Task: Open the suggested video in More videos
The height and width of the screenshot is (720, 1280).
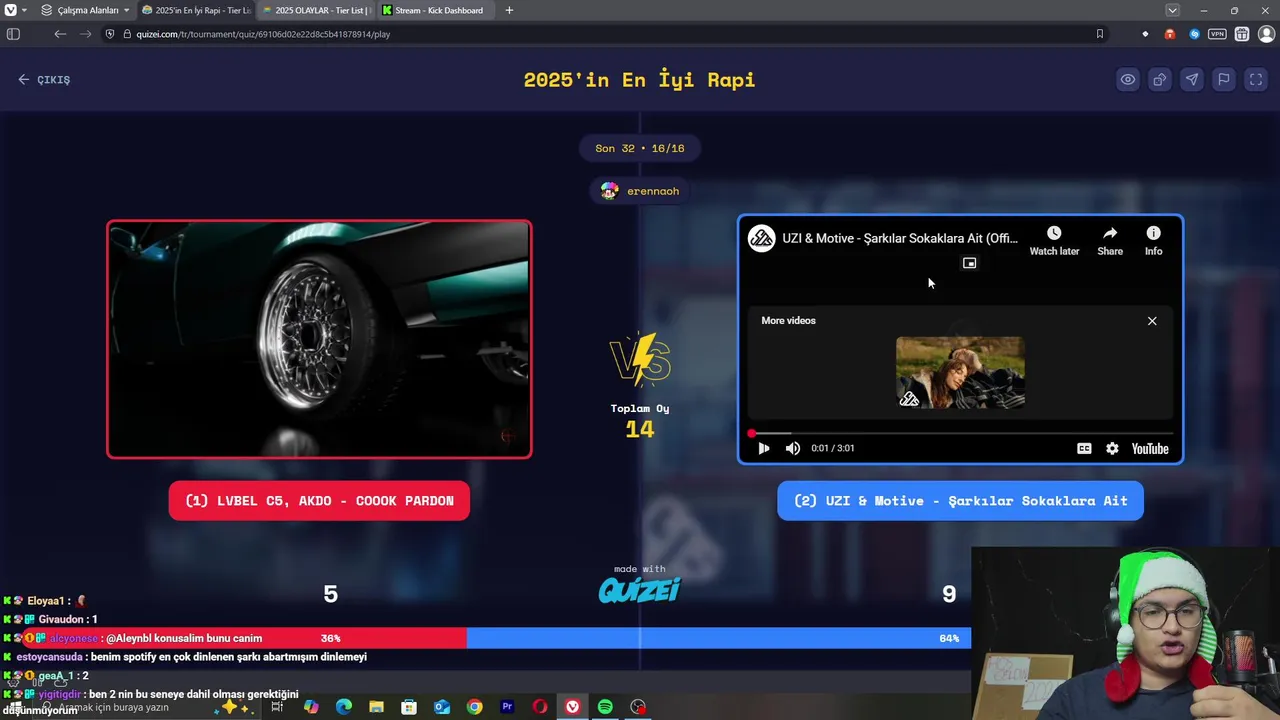Action: coord(960,373)
